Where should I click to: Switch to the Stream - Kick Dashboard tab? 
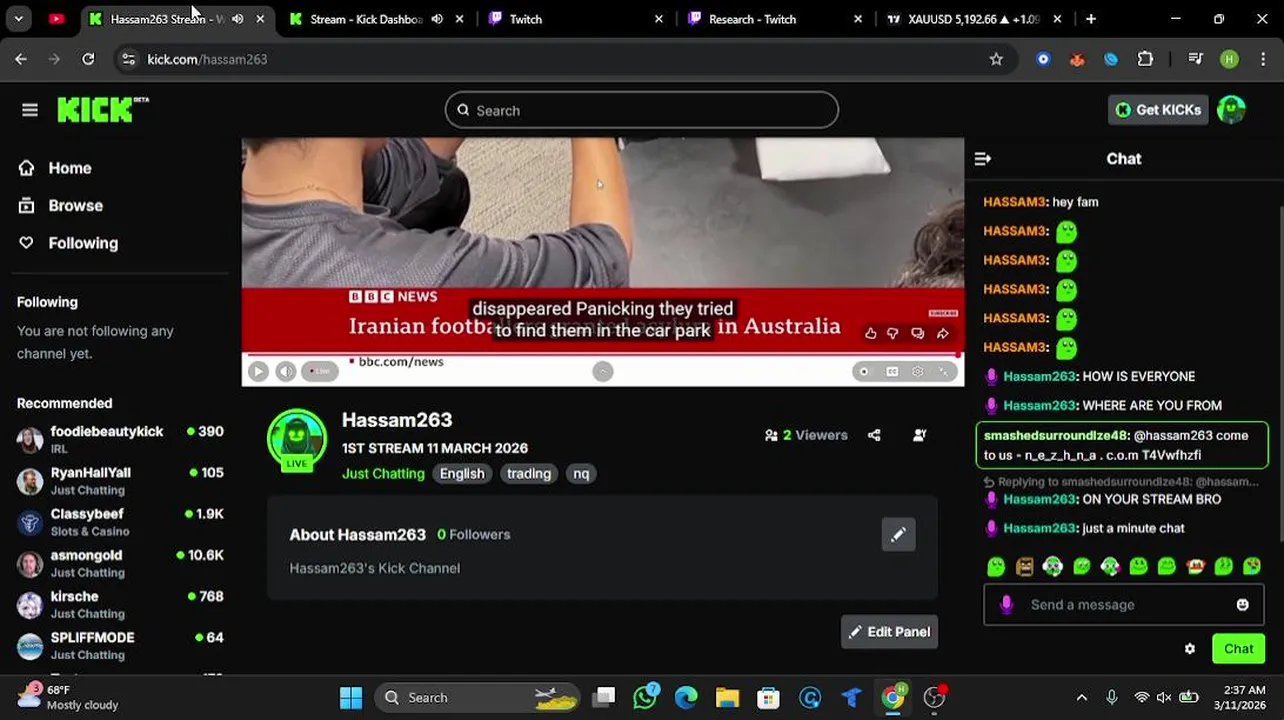coord(366,19)
